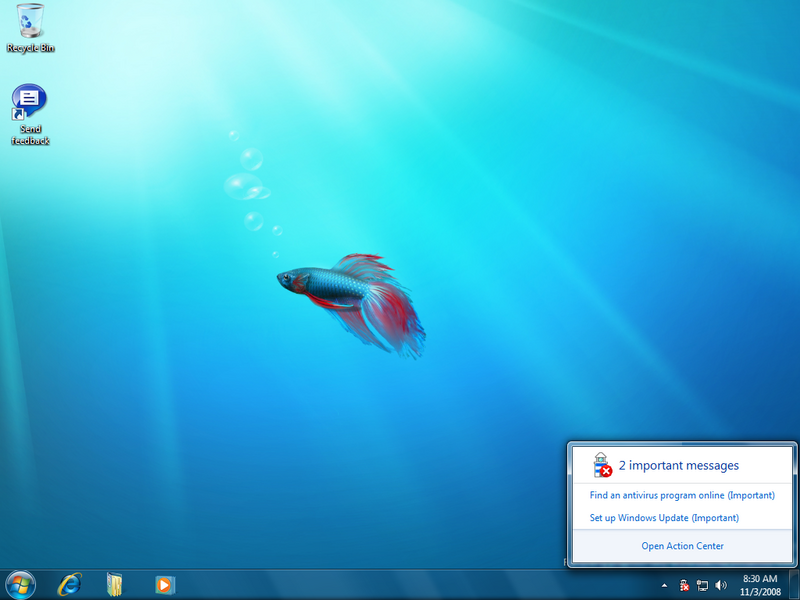Click the 2 important messages heading
The image size is (800, 600).
678,465
